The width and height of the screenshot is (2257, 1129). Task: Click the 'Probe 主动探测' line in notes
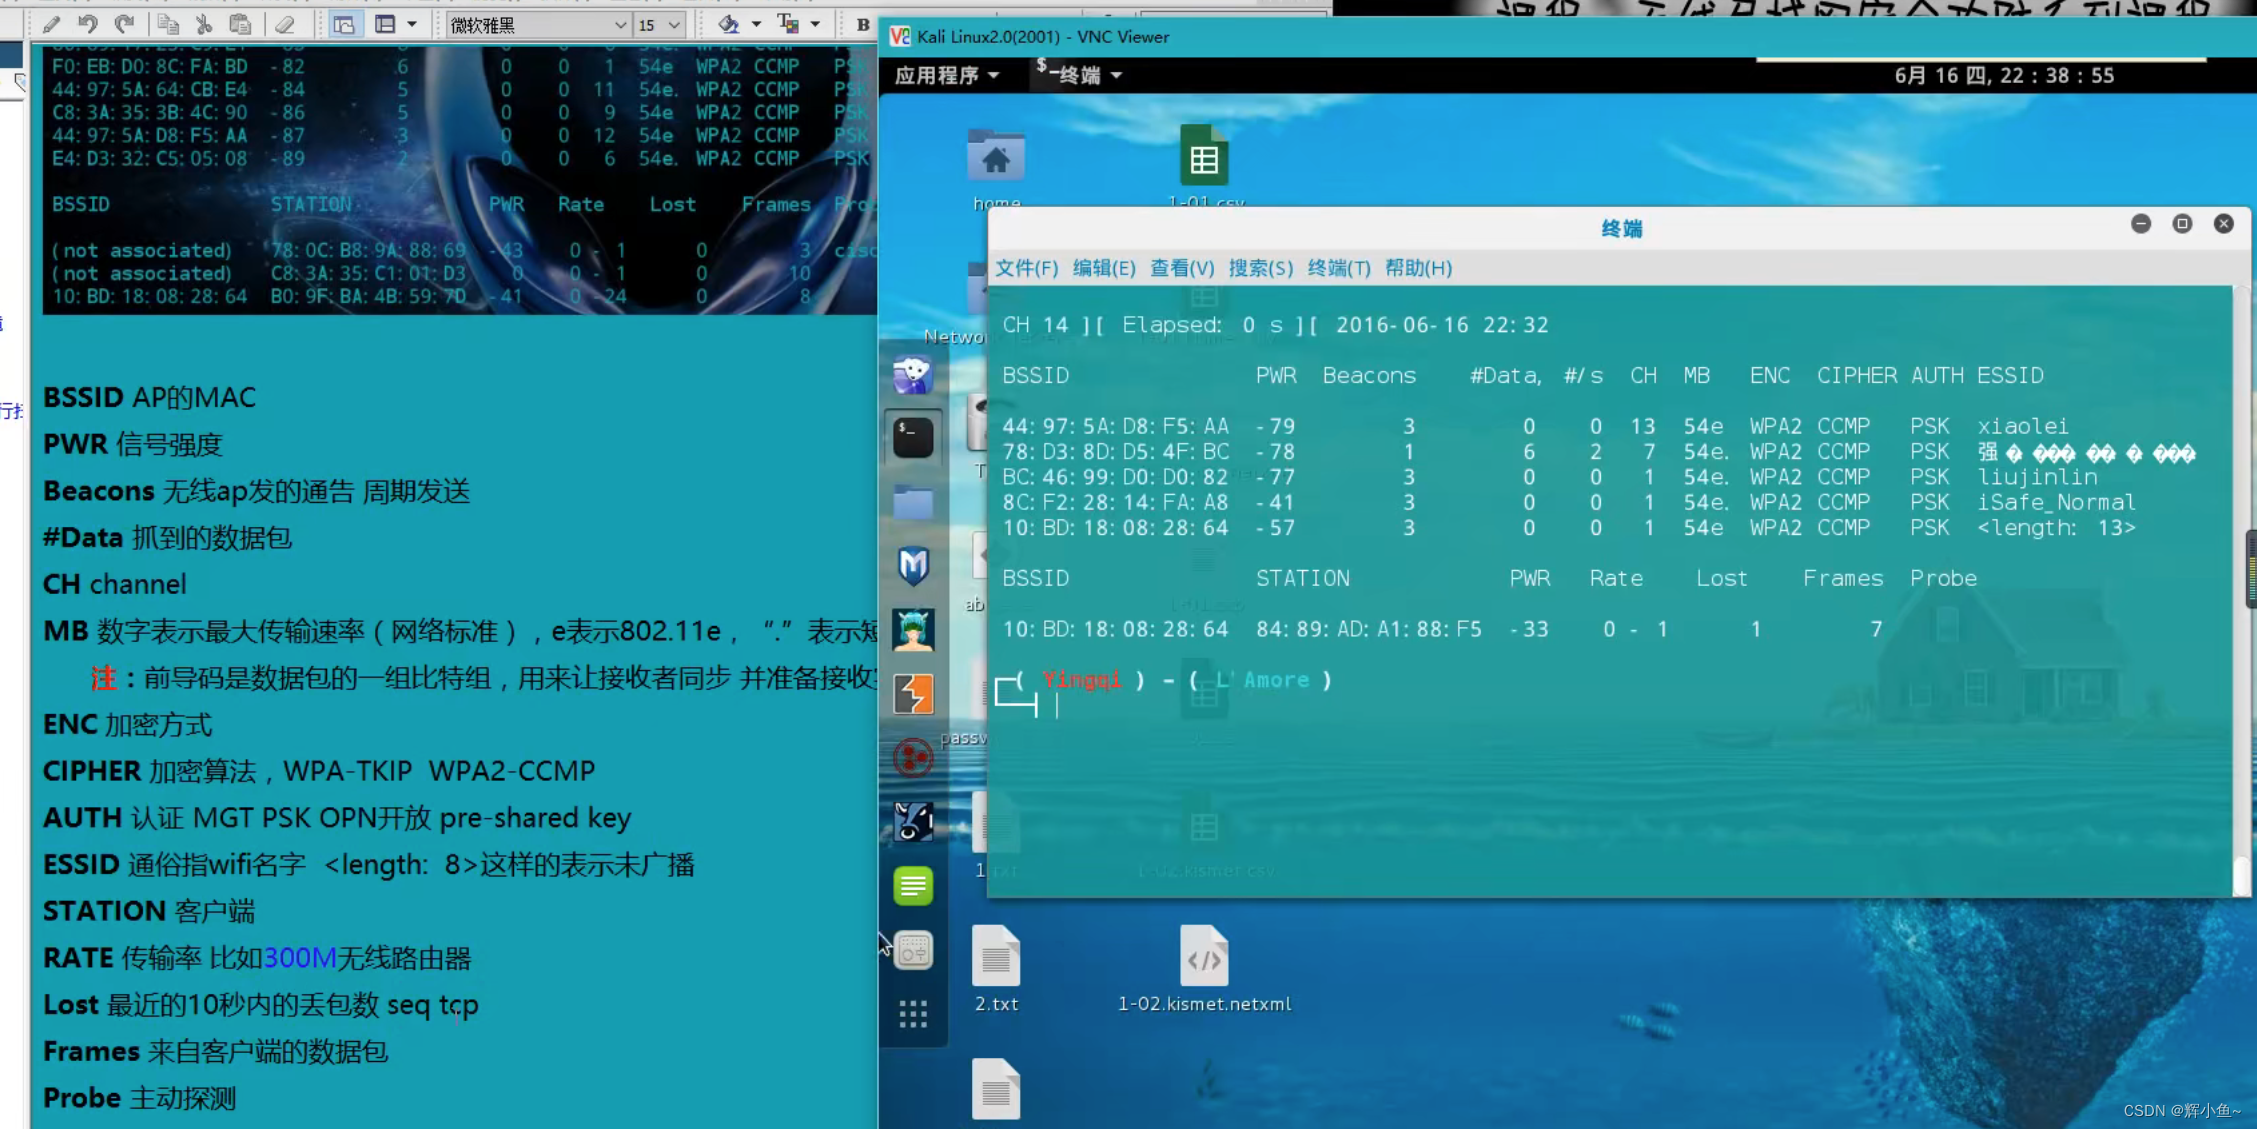click(x=139, y=1098)
